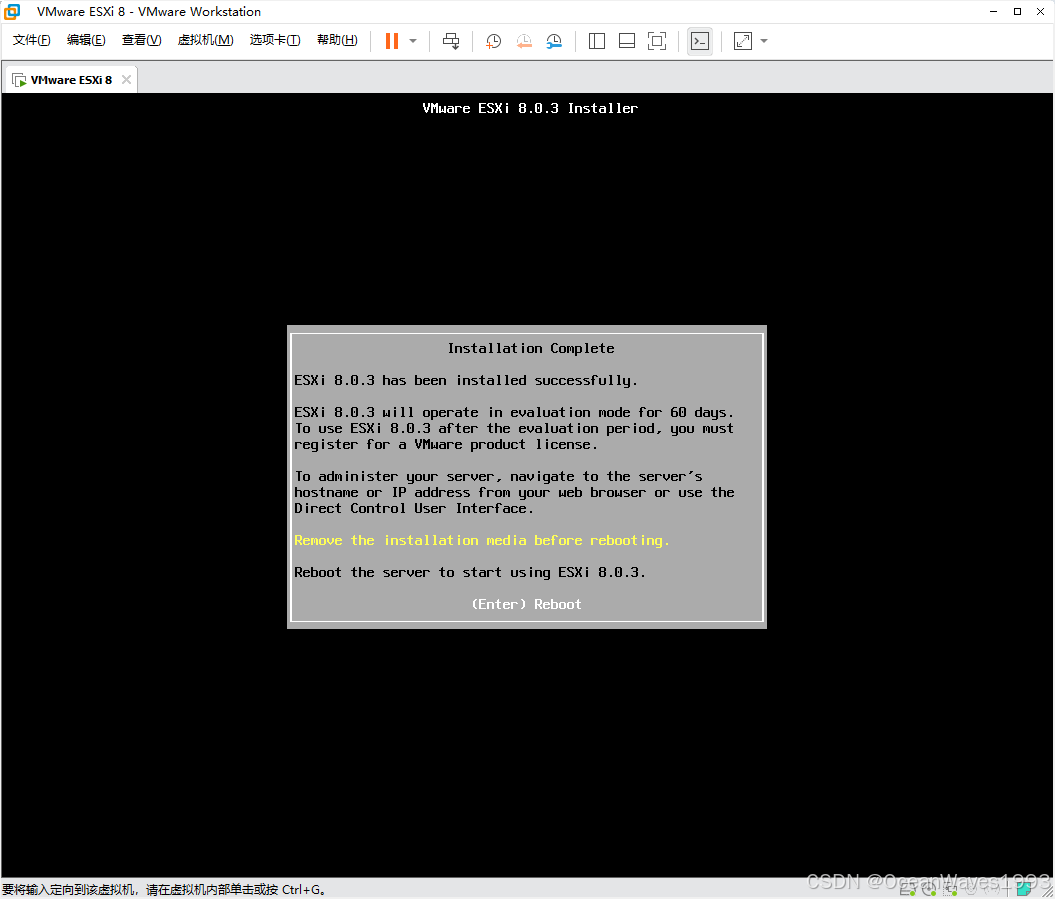Maximize the VMware Workstation window
The width and height of the screenshot is (1055, 899).
pos(1017,11)
